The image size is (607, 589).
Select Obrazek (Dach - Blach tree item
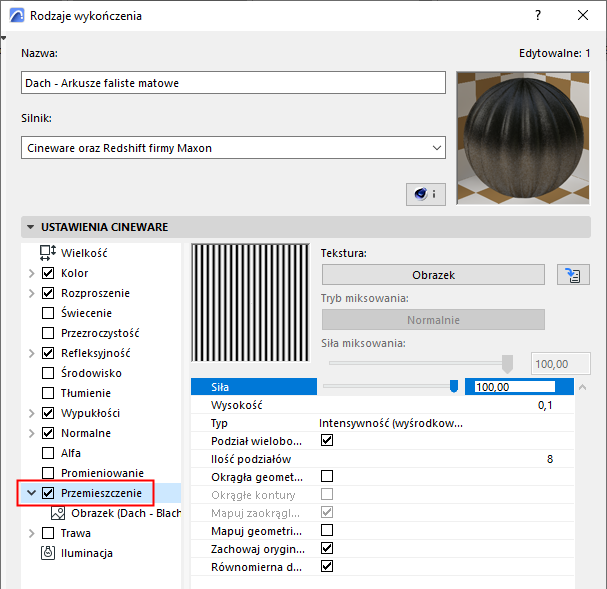point(116,513)
